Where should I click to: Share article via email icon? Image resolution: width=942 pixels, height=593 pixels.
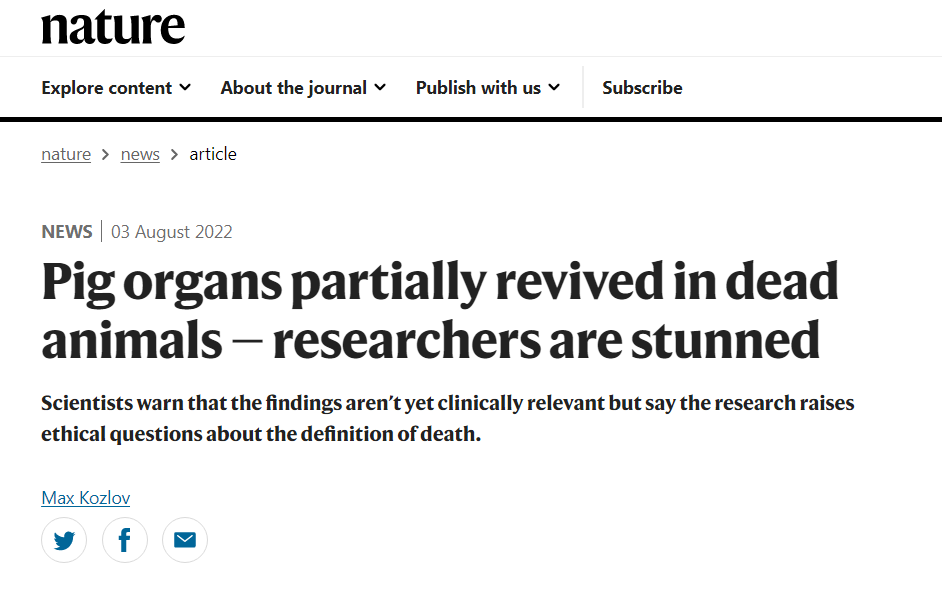click(x=184, y=540)
